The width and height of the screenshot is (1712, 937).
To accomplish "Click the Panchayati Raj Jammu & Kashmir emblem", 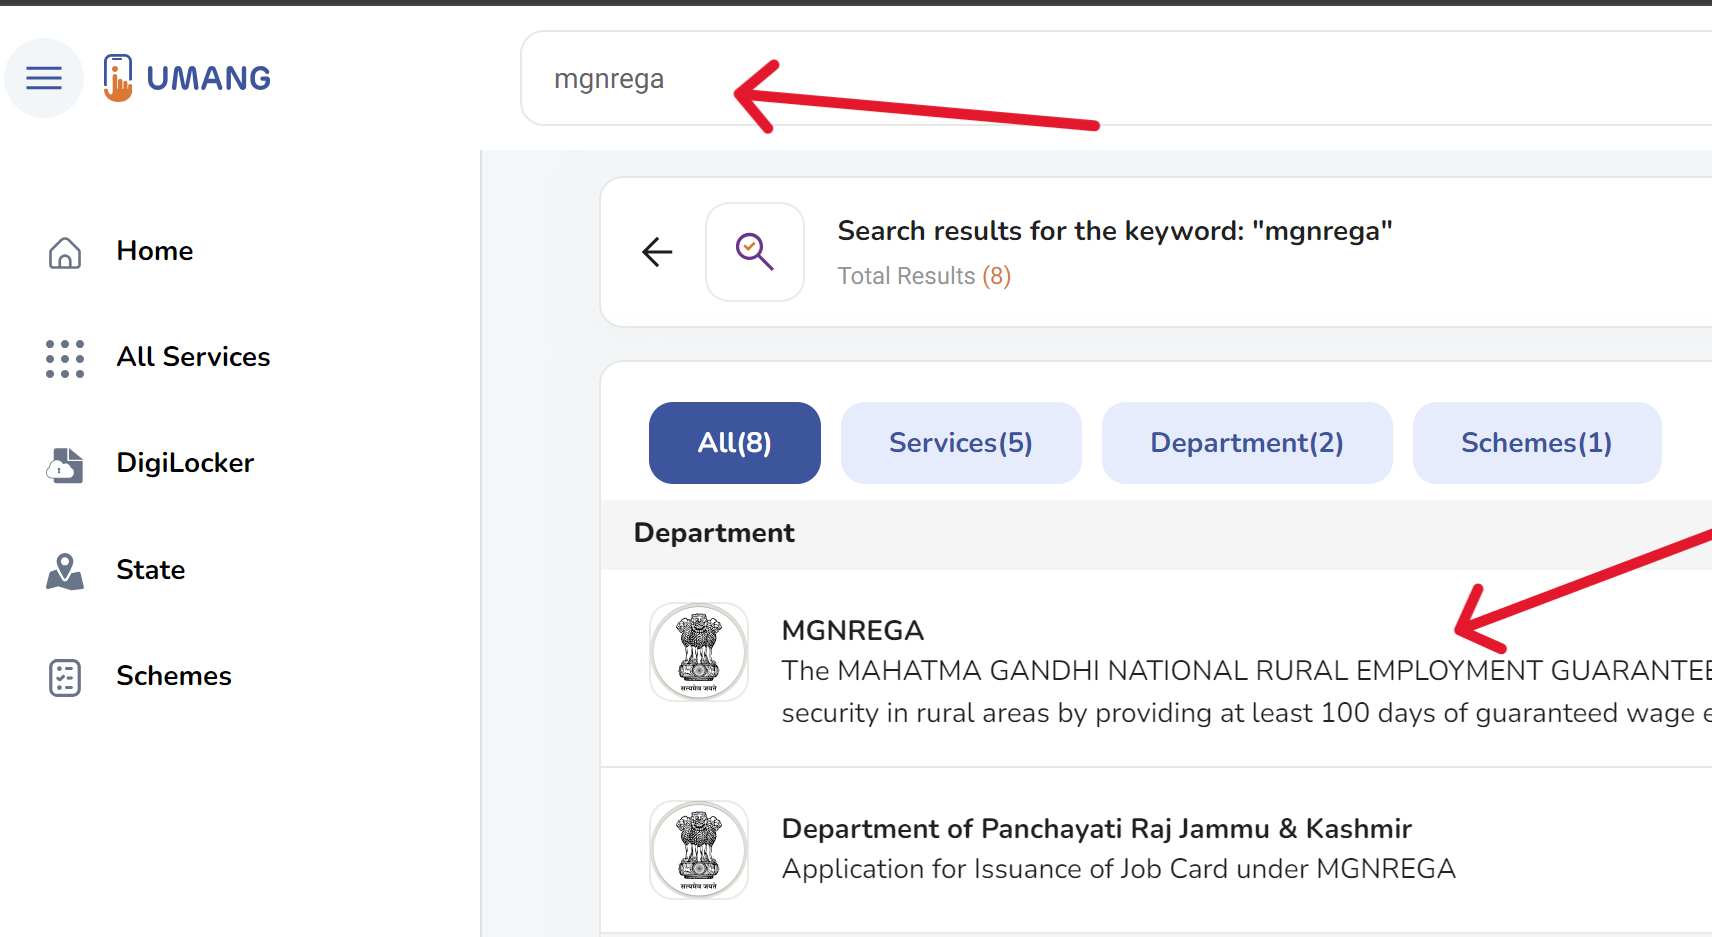I will [699, 850].
